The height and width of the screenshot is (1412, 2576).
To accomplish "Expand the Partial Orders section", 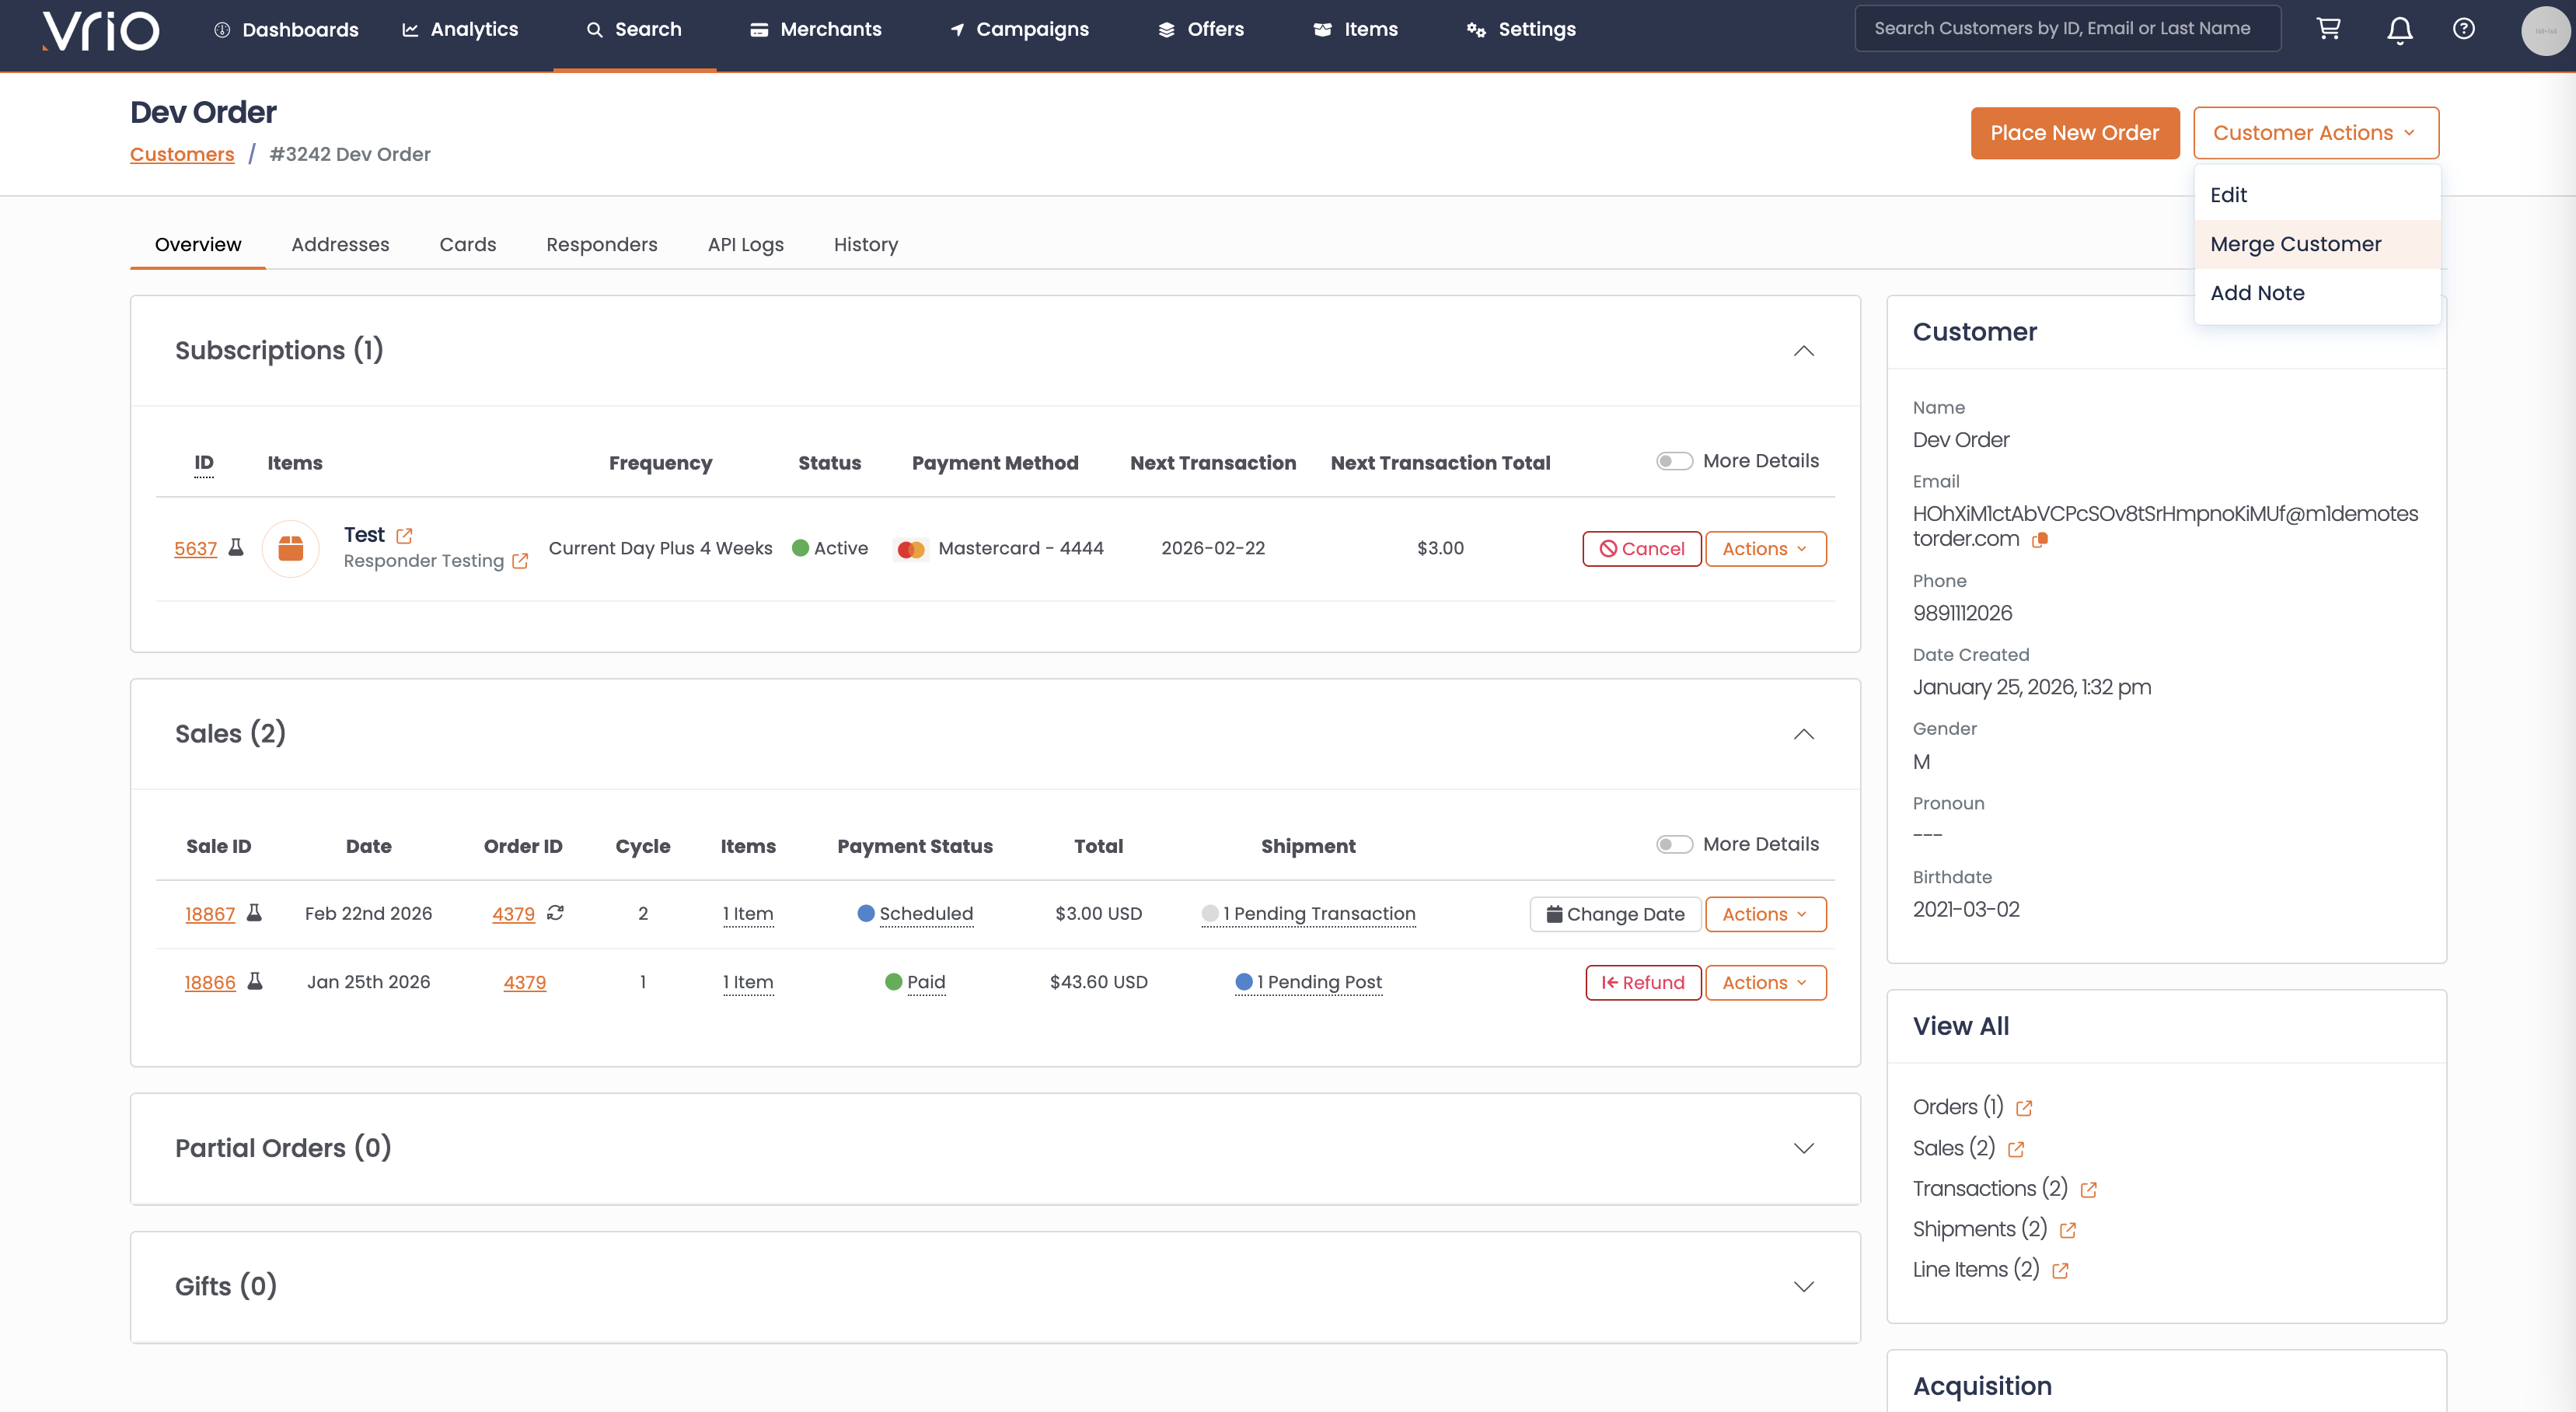I will pyautogui.click(x=1803, y=1148).
